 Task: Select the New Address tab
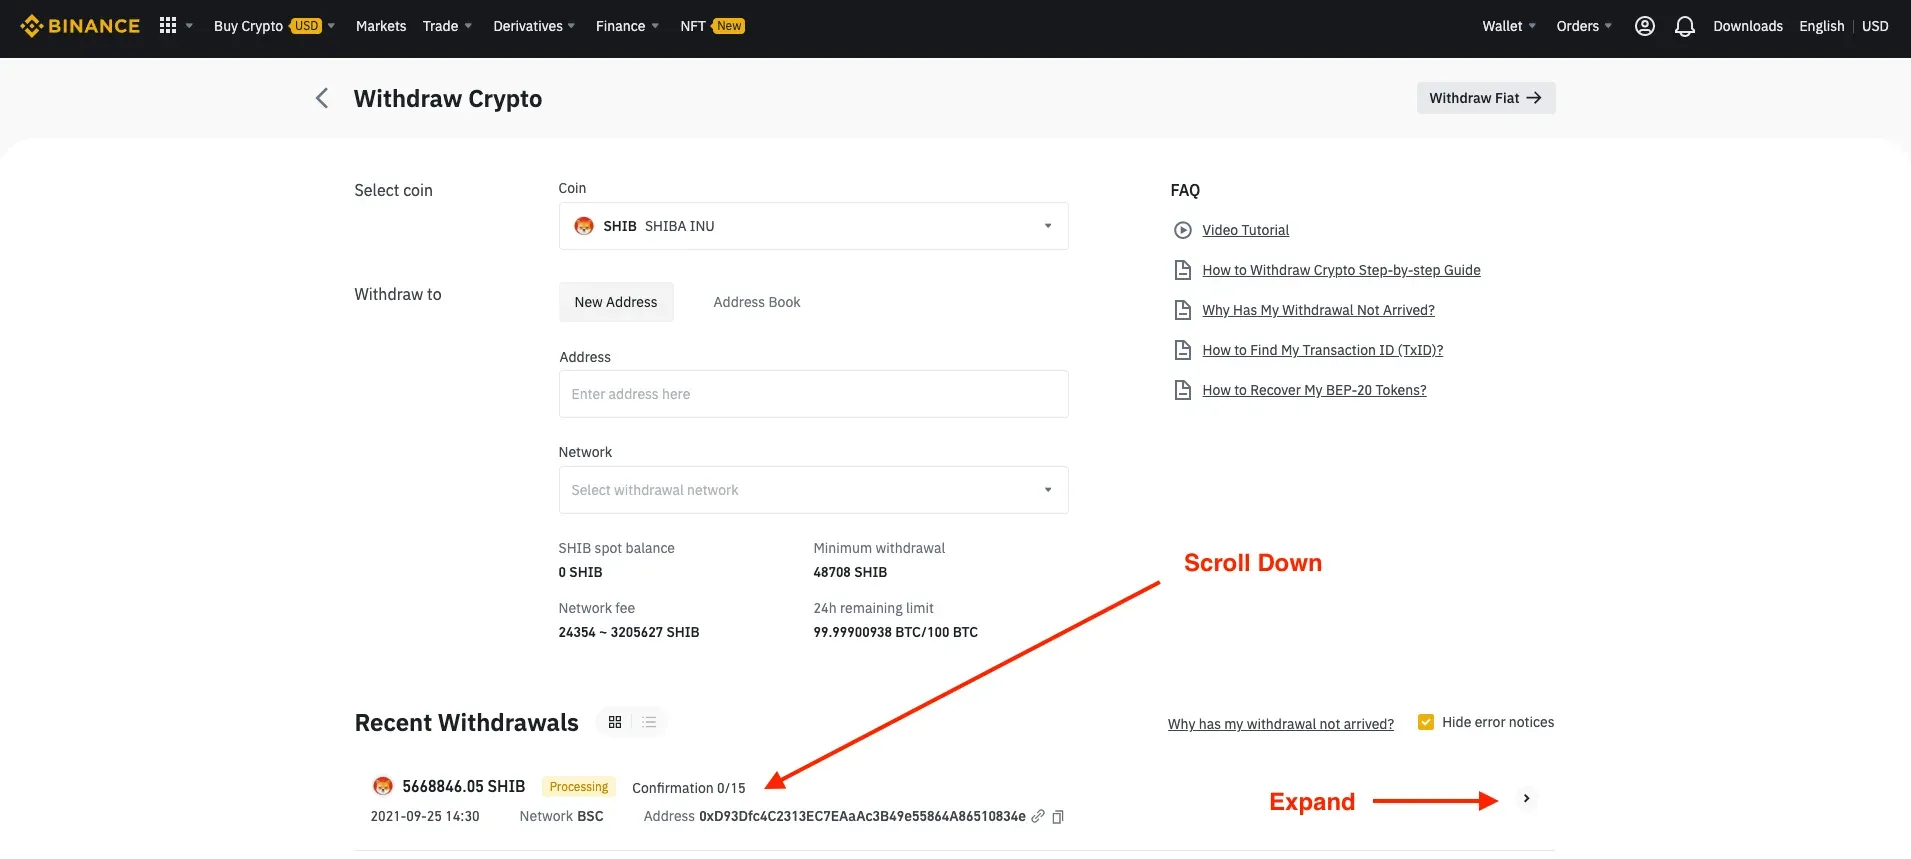click(616, 302)
